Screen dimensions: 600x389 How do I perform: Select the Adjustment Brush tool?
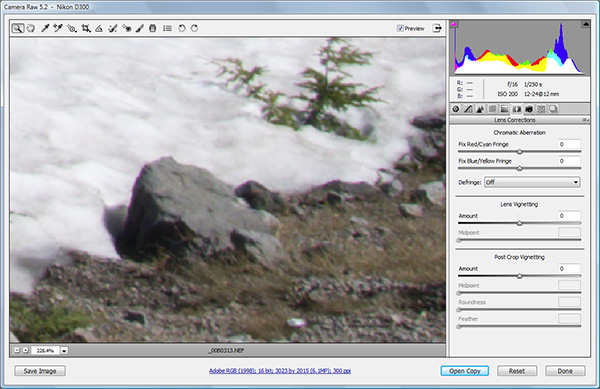[x=140, y=28]
